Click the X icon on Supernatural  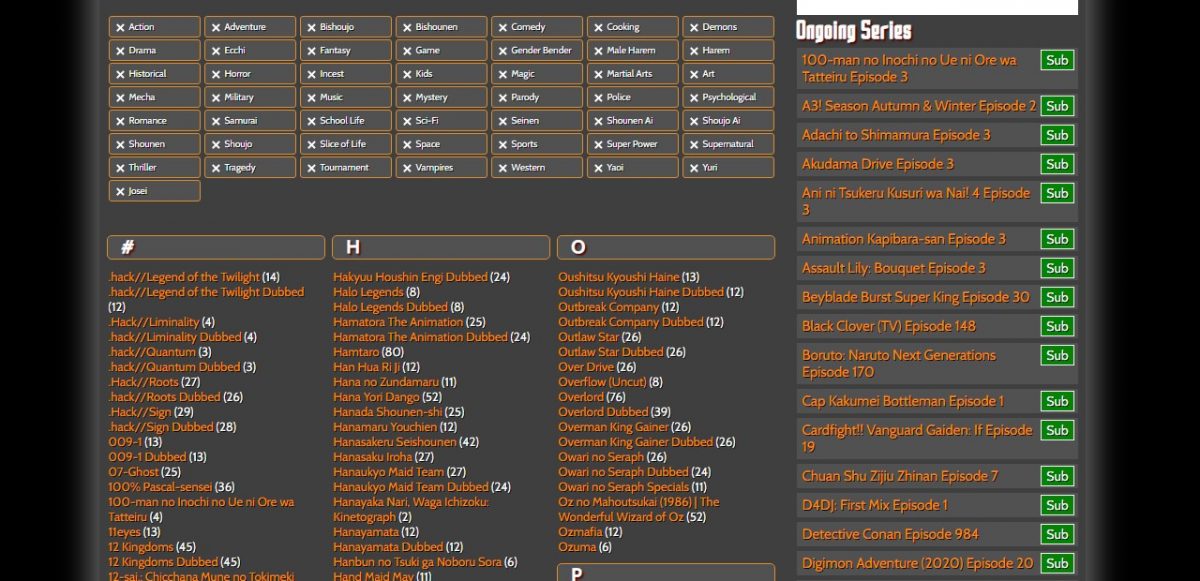[694, 145]
